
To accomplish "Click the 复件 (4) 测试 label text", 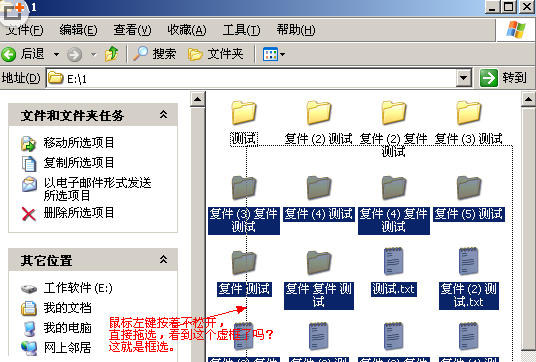I will pos(319,214).
